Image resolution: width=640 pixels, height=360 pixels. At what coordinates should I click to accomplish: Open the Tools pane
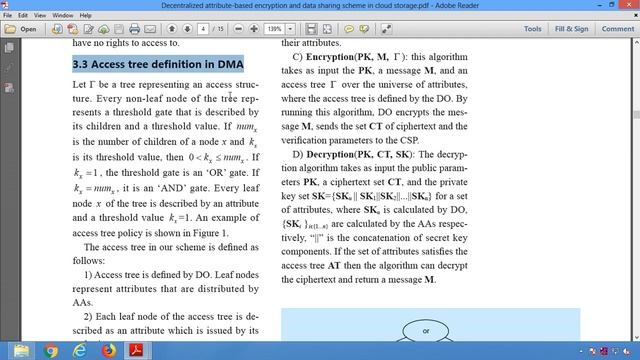point(533,29)
